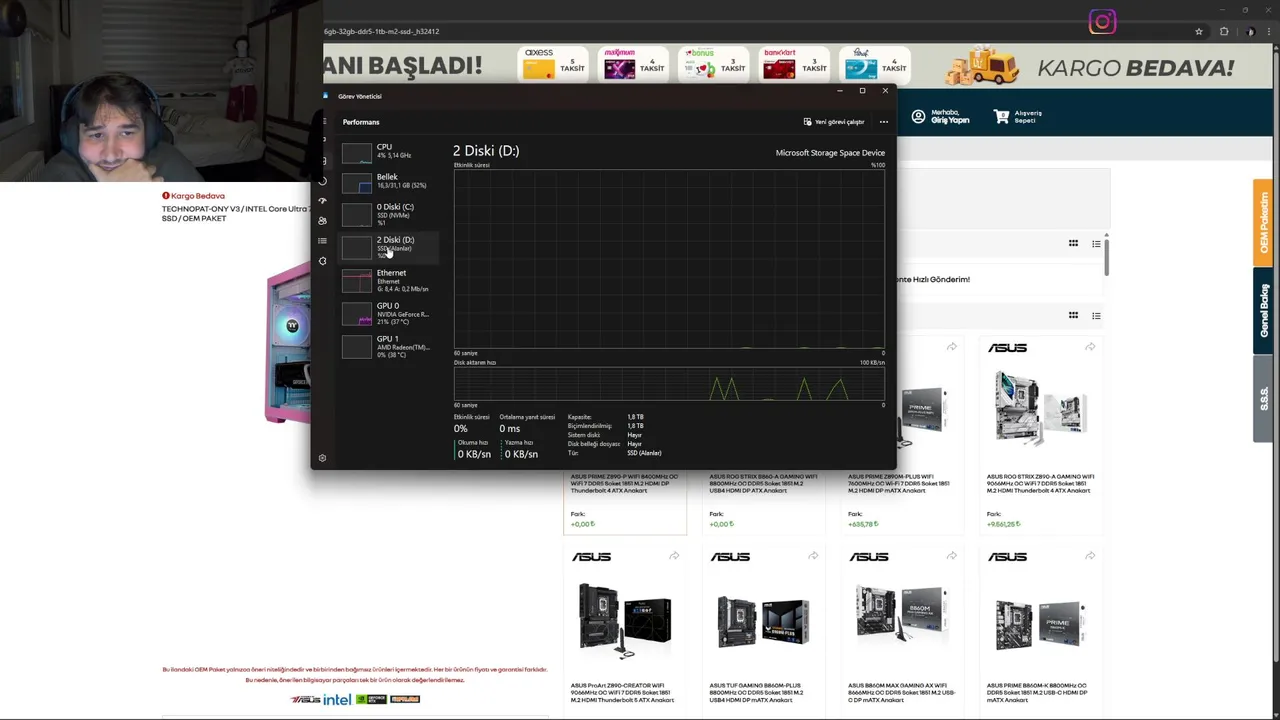Click the bankkart 3 taksit card banner
Screen dimensions: 1280x720
coord(795,64)
